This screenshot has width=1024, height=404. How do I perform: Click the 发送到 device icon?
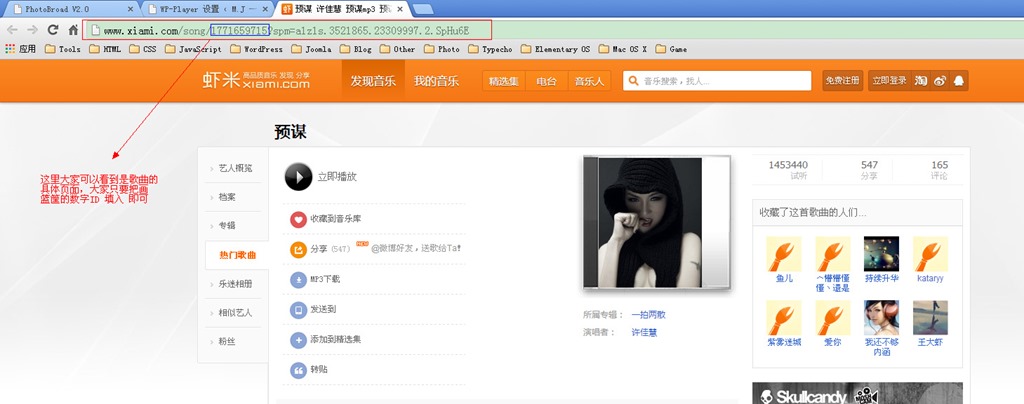click(x=298, y=309)
